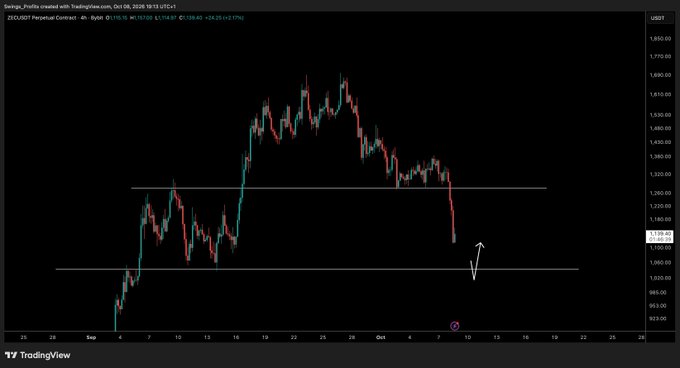Click the 1,530.00 price axis label
Image resolution: width=680 pixels, height=368 pixels.
[x=660, y=115]
